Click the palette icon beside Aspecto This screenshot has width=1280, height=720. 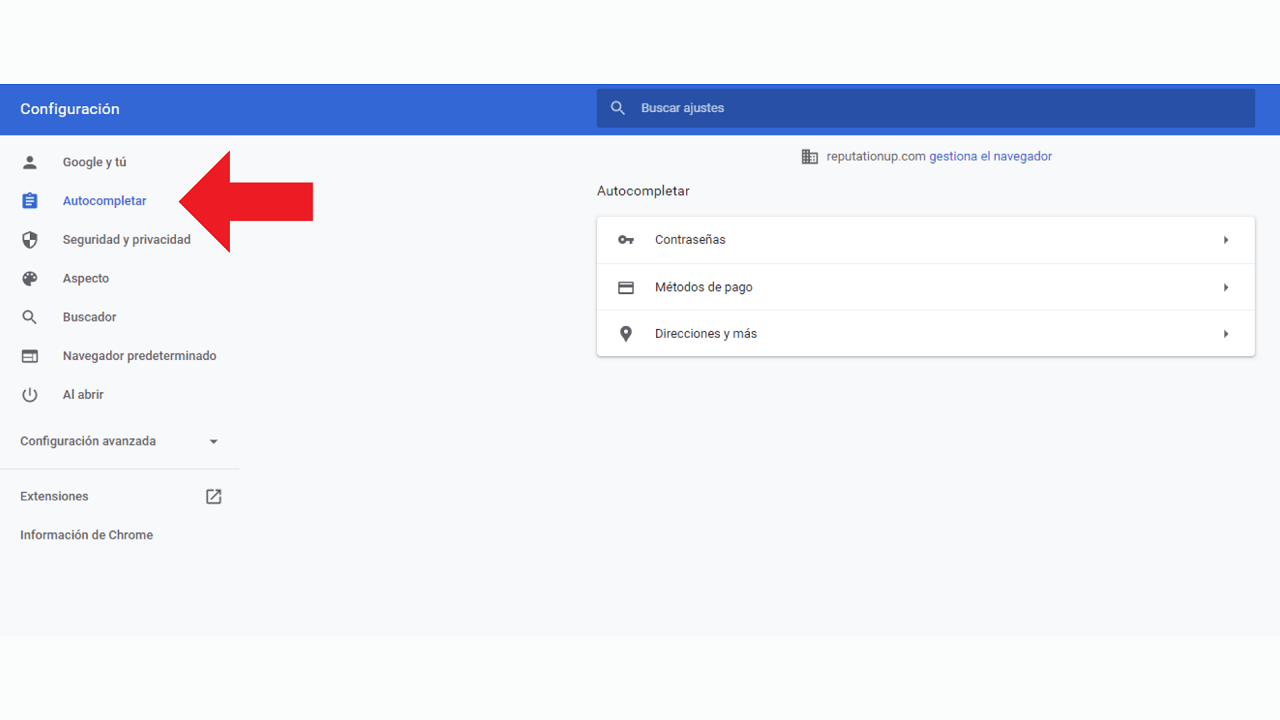pos(30,278)
